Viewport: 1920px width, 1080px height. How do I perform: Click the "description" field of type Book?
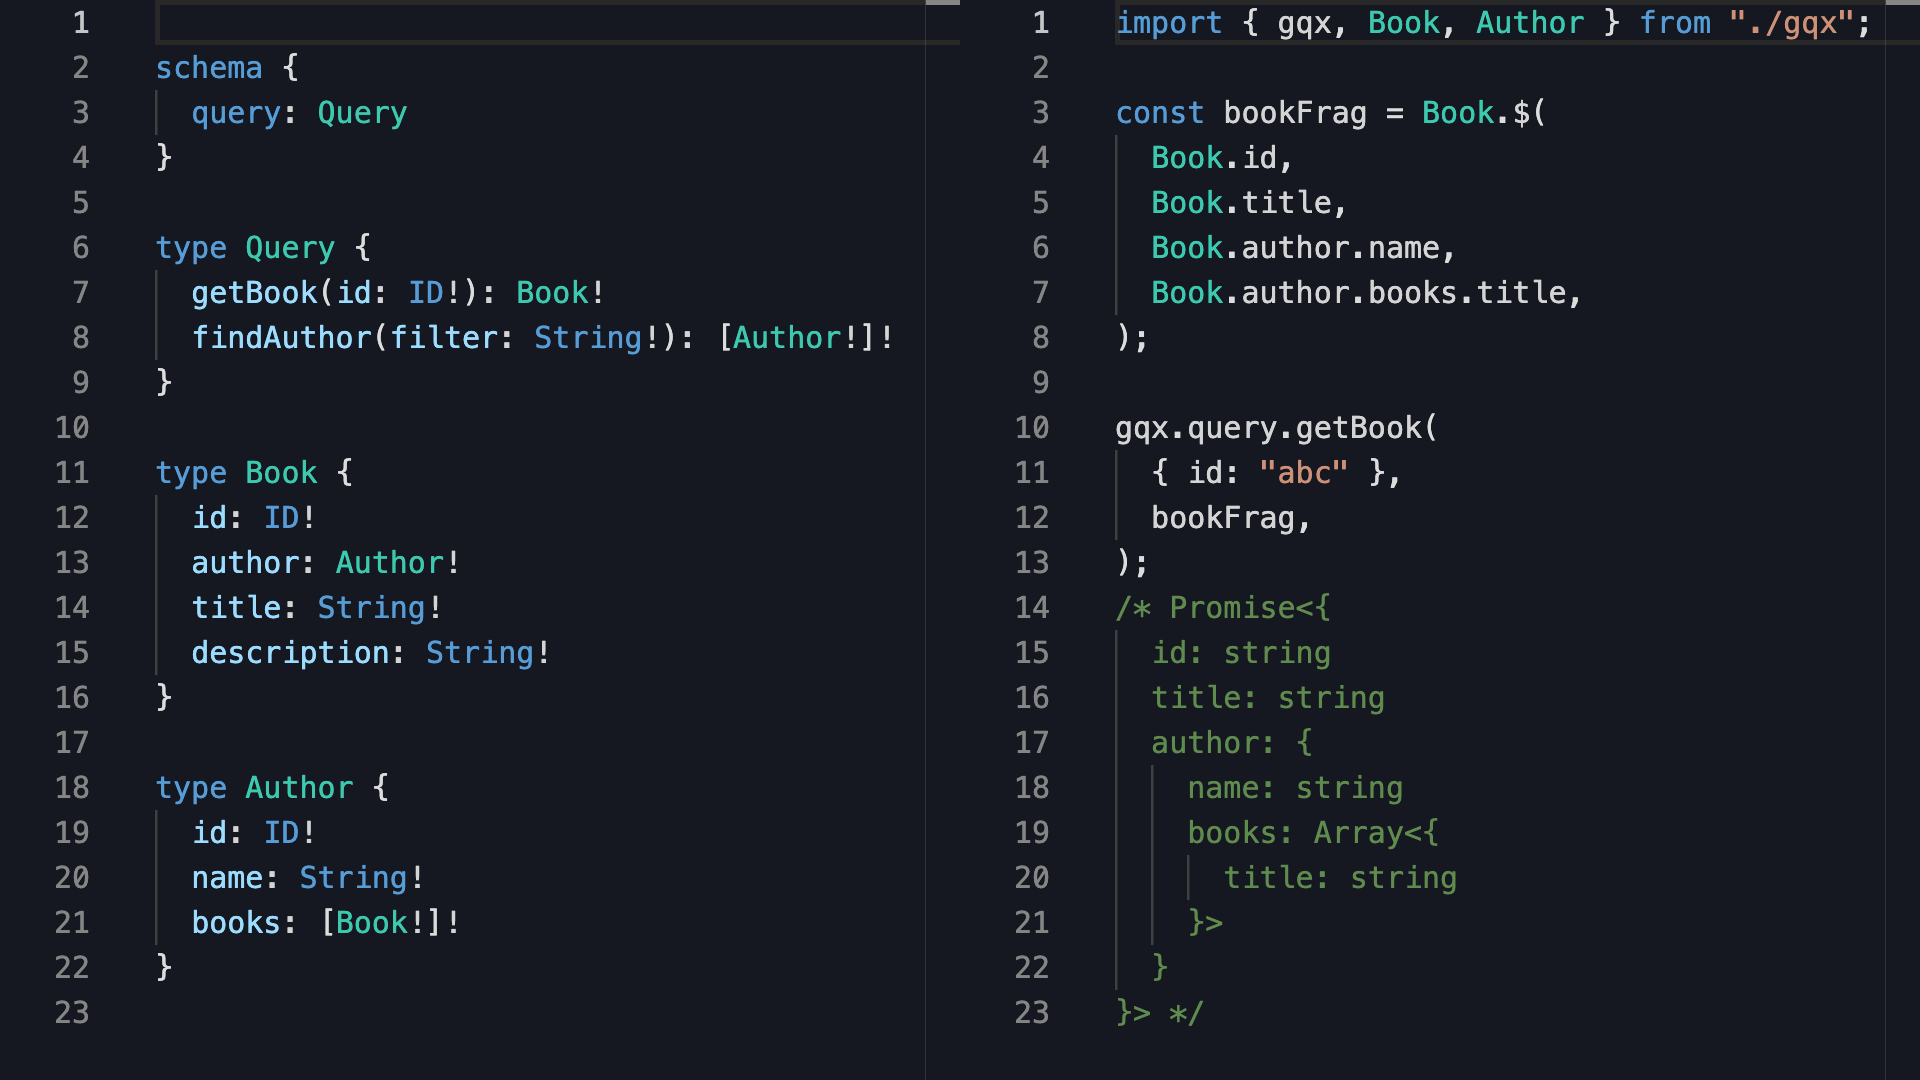click(290, 653)
